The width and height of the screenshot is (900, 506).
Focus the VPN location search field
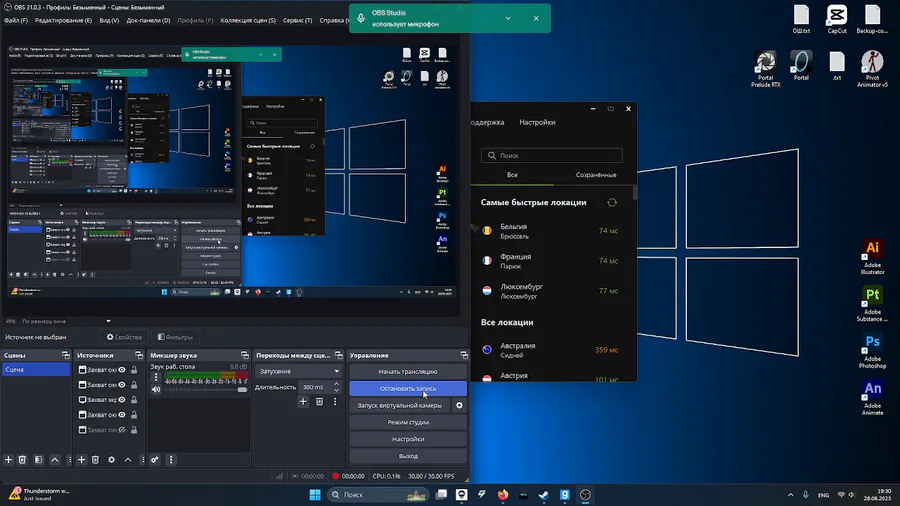point(552,155)
